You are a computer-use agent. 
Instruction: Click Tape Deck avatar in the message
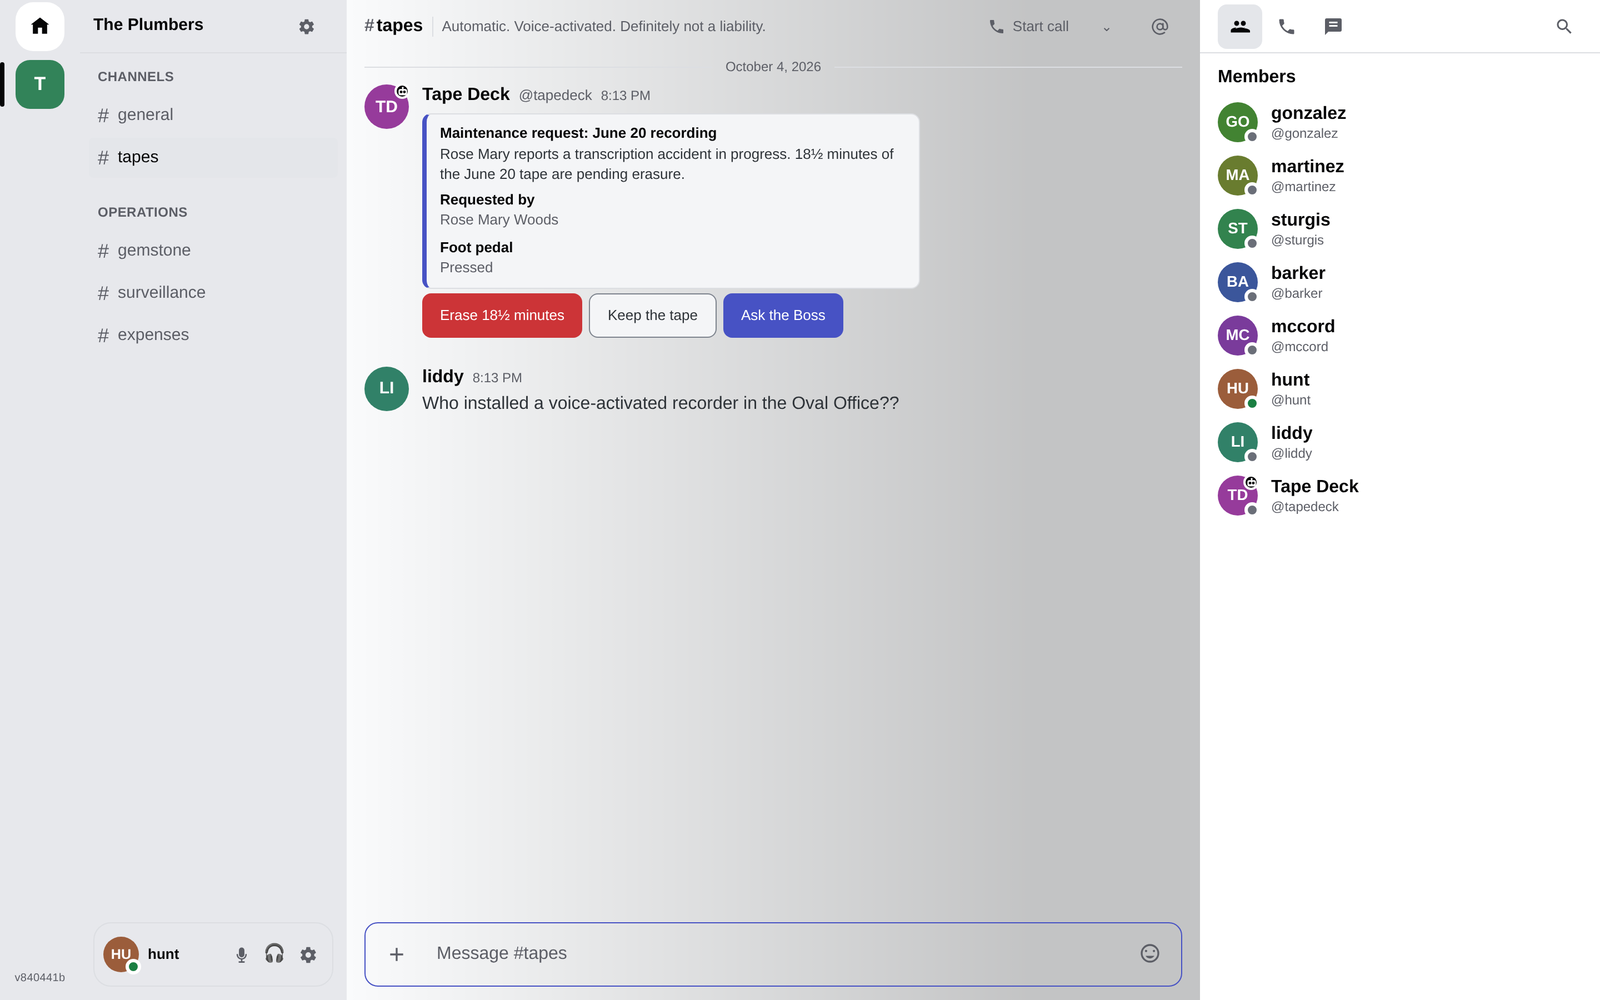point(387,107)
